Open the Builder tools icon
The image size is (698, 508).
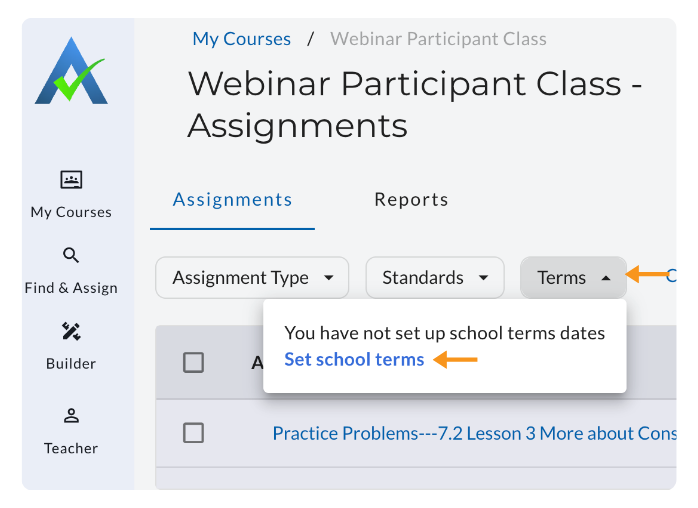click(x=71, y=331)
